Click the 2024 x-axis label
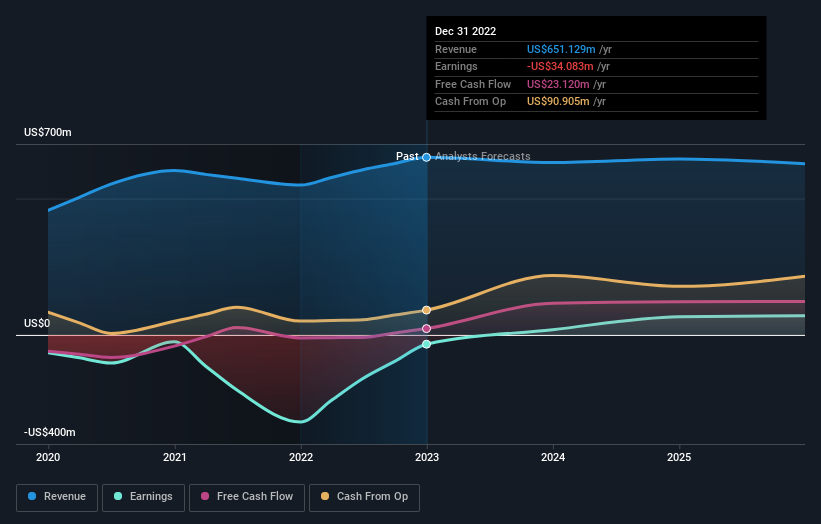This screenshot has width=821, height=524. [553, 458]
